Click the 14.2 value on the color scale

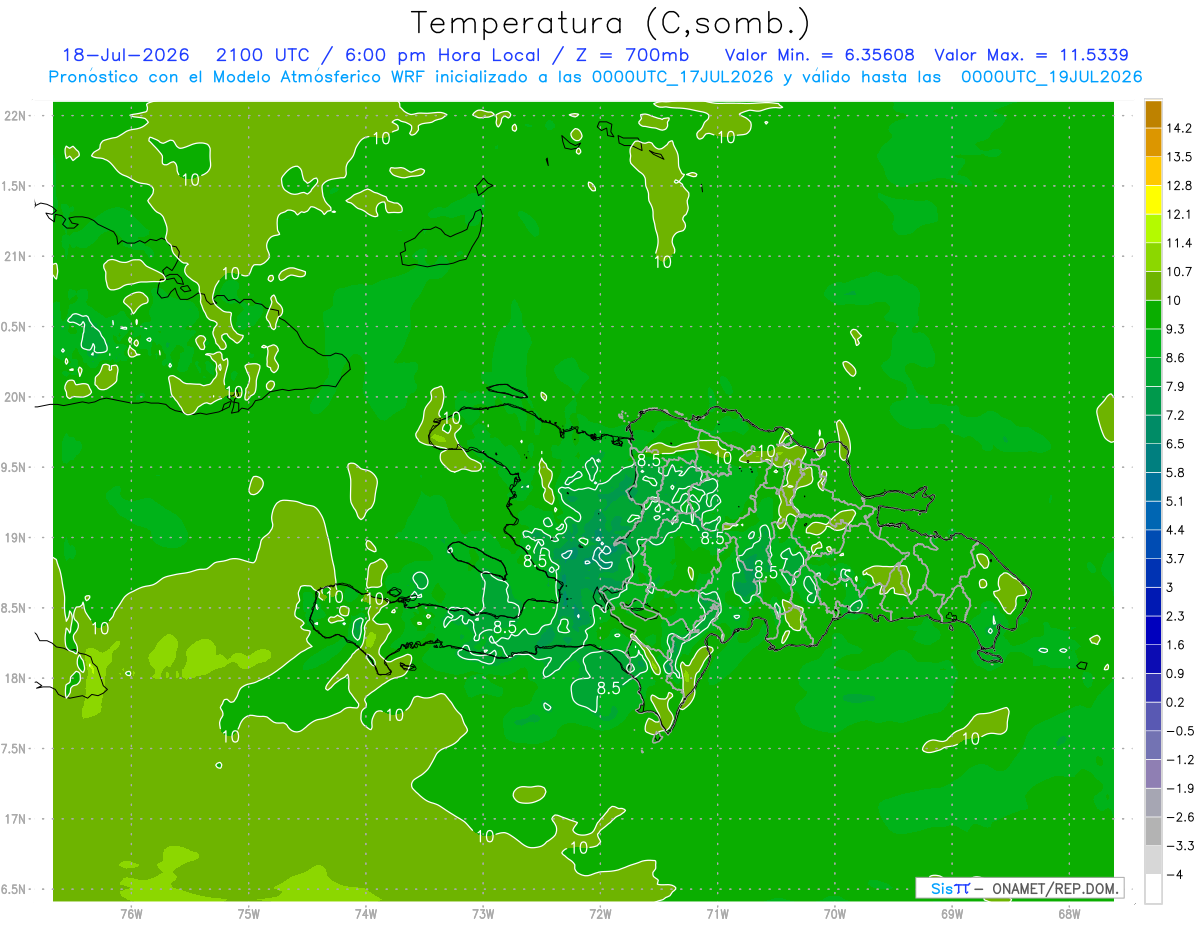[x=1179, y=128]
